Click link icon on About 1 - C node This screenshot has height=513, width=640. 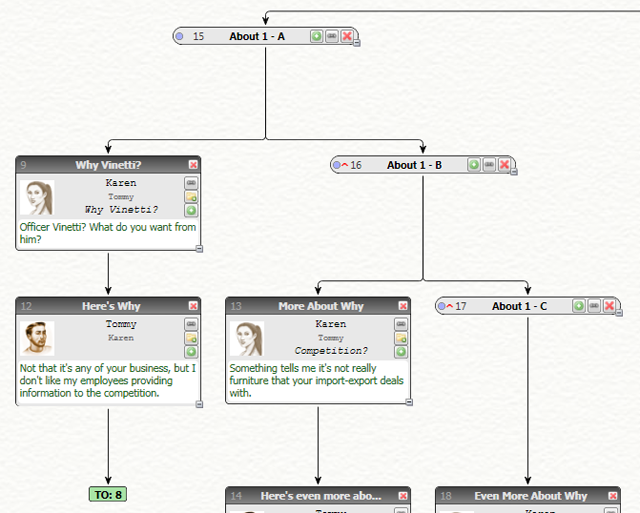tap(594, 306)
